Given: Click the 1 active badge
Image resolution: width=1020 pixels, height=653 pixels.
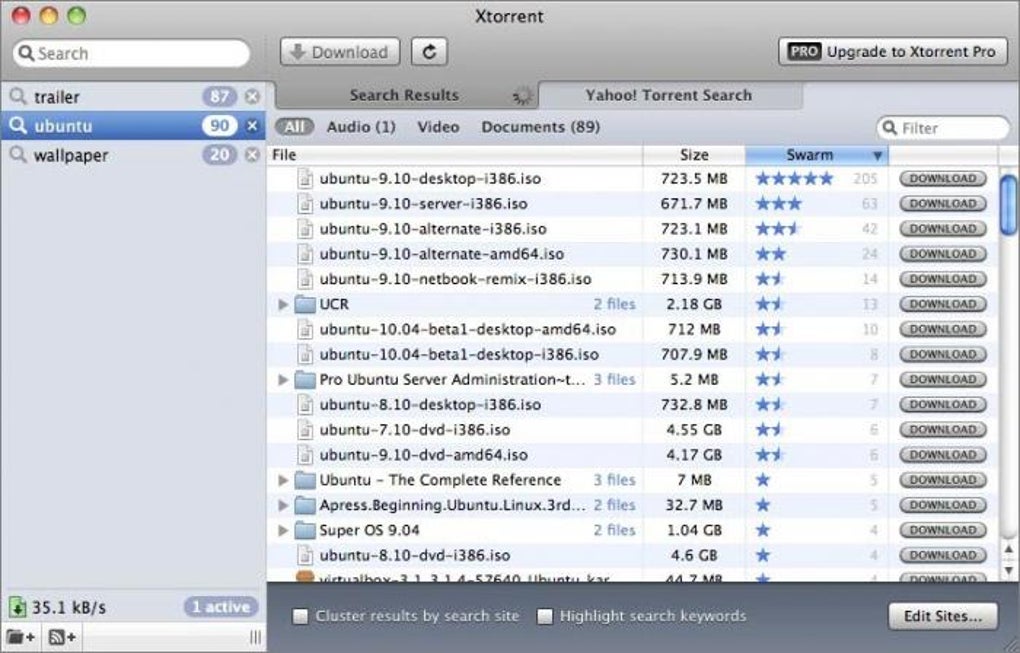Looking at the screenshot, I should click(x=221, y=607).
